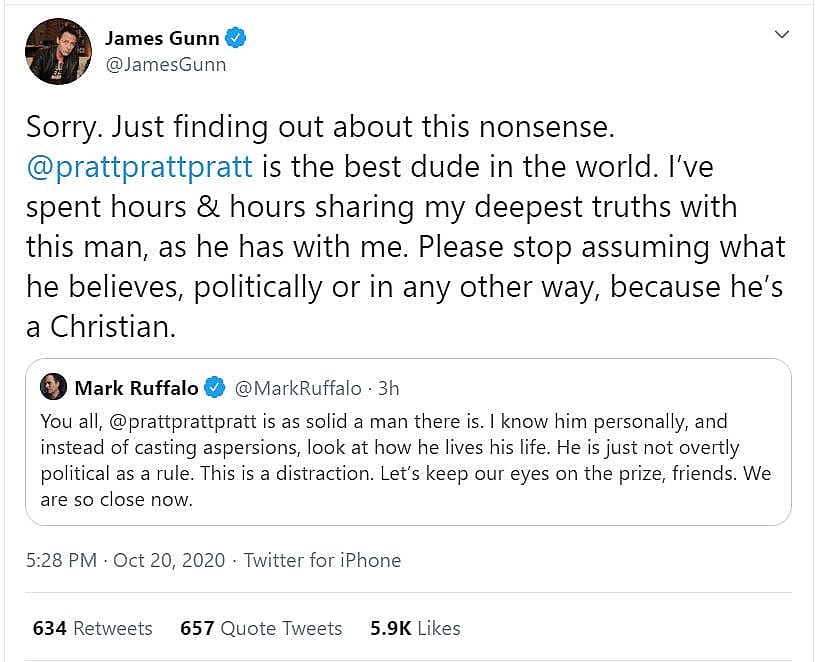Open the James Gunn display name link
The width and height of the screenshot is (823, 662).
(x=161, y=38)
